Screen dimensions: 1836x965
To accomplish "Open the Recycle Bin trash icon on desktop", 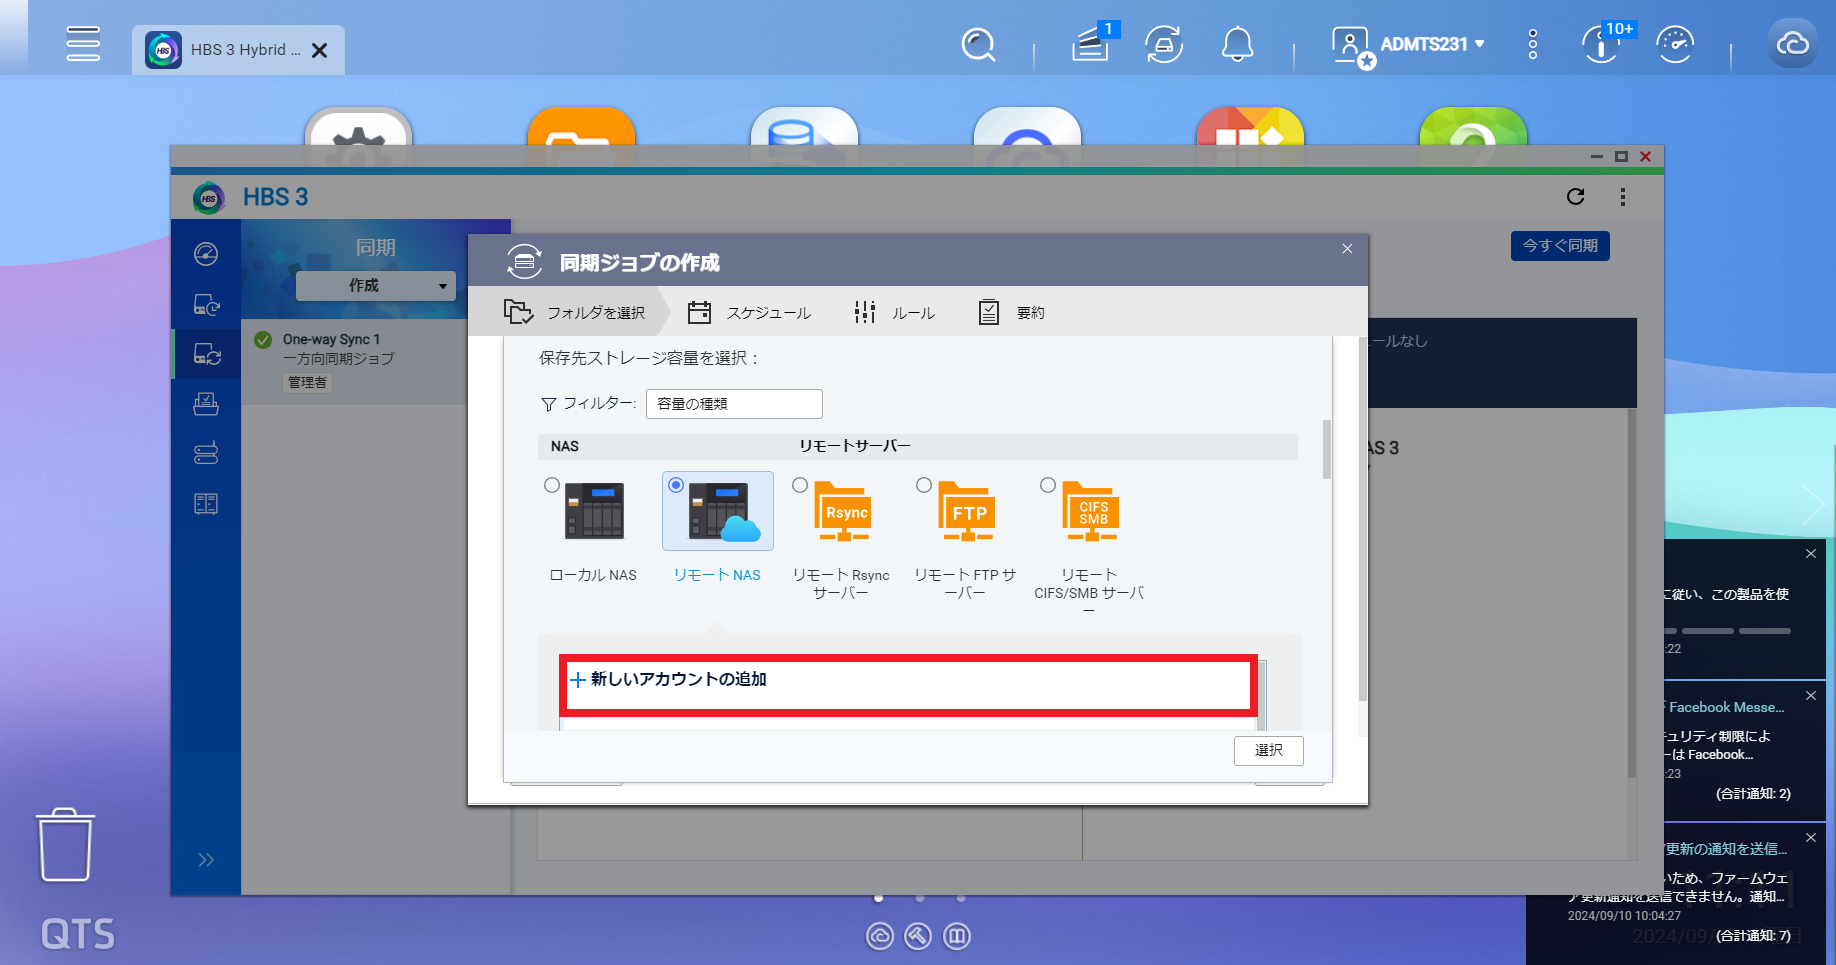I will click(x=66, y=845).
